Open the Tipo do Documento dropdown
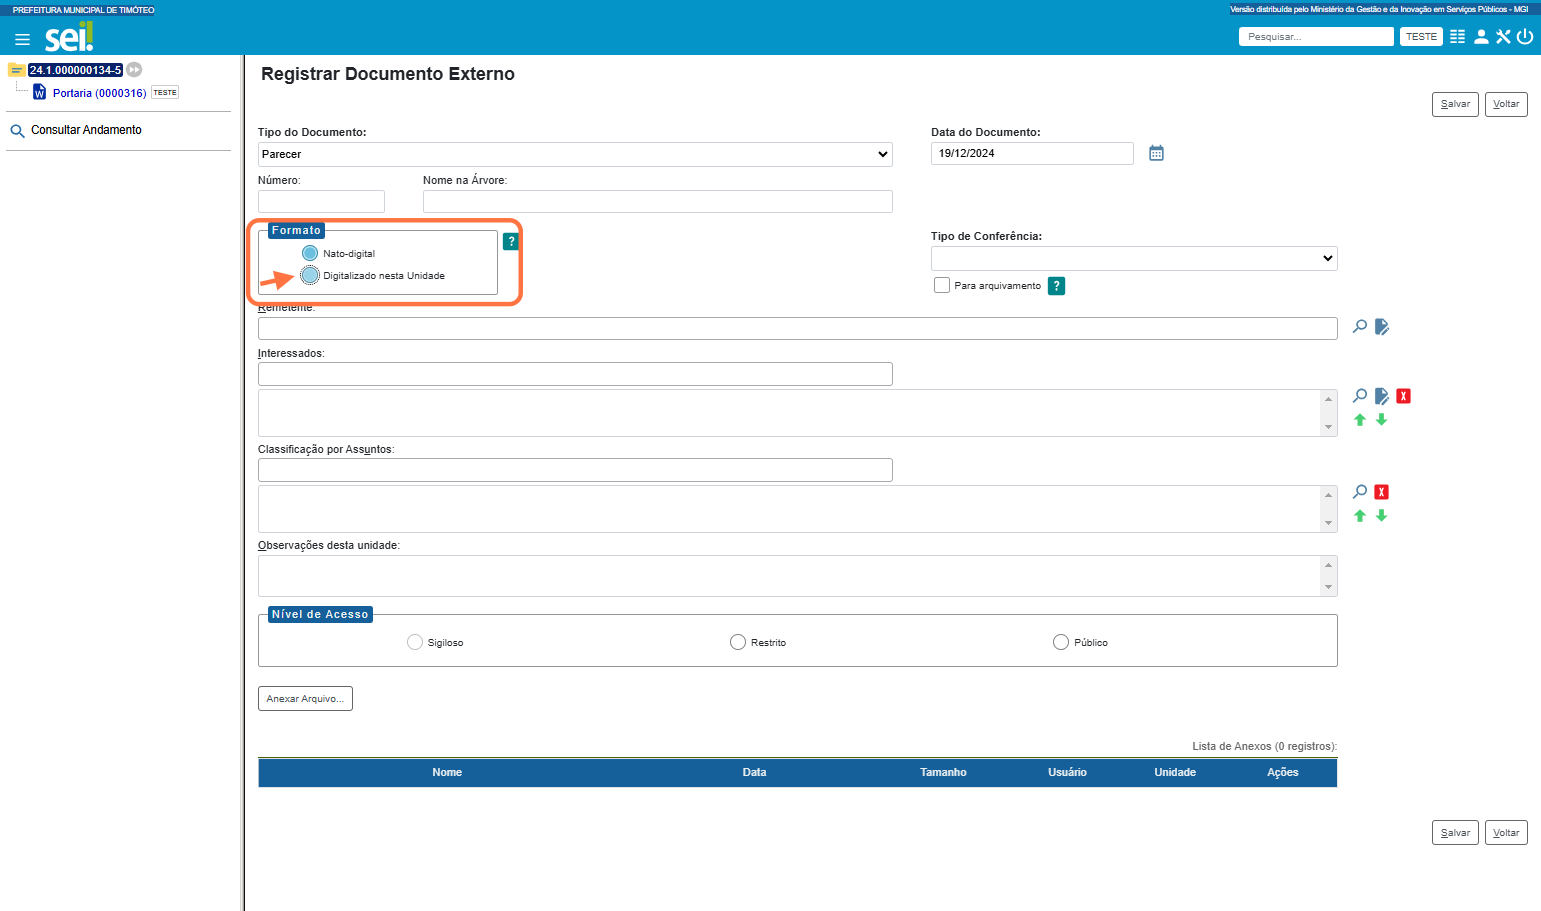Image resolution: width=1541 pixels, height=911 pixels. click(x=575, y=154)
